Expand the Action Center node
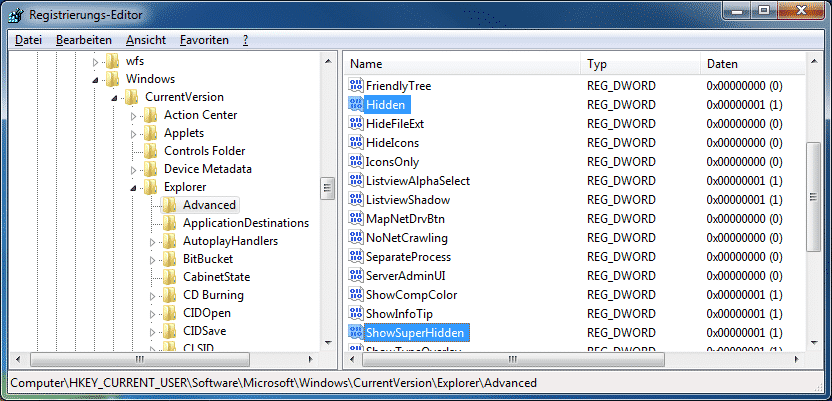The width and height of the screenshot is (832, 401). point(134,116)
